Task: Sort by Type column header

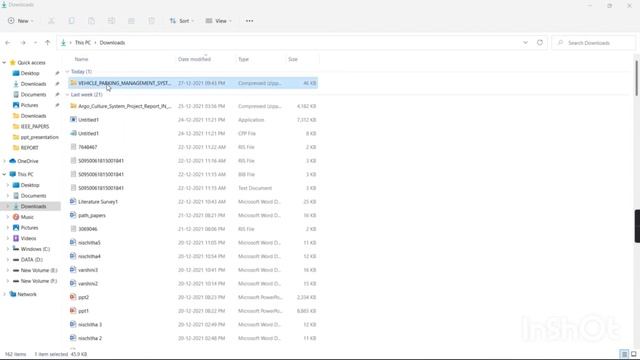Action: (243, 59)
